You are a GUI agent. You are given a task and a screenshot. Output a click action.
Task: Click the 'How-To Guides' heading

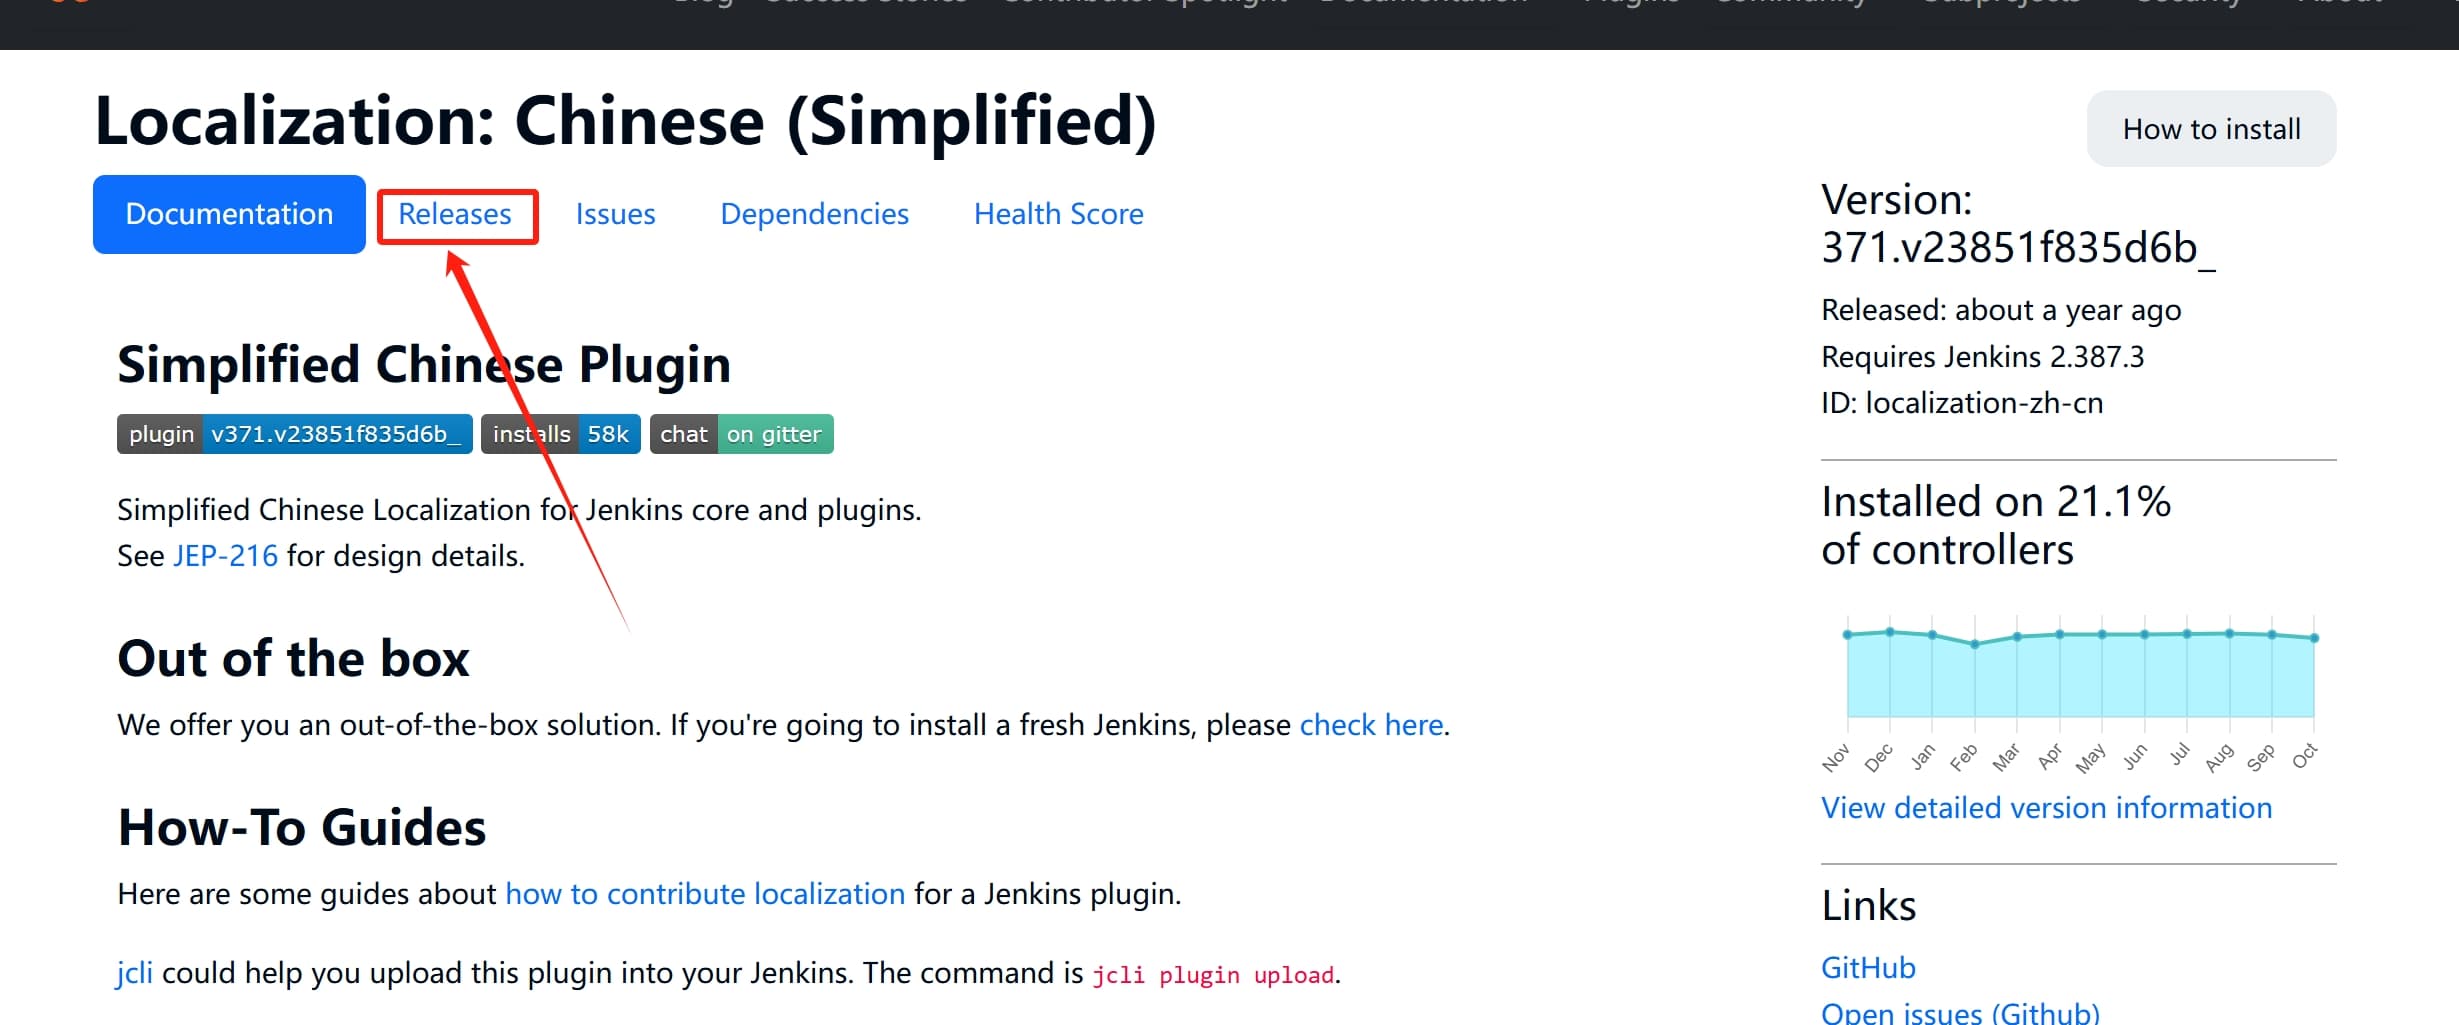click(301, 827)
